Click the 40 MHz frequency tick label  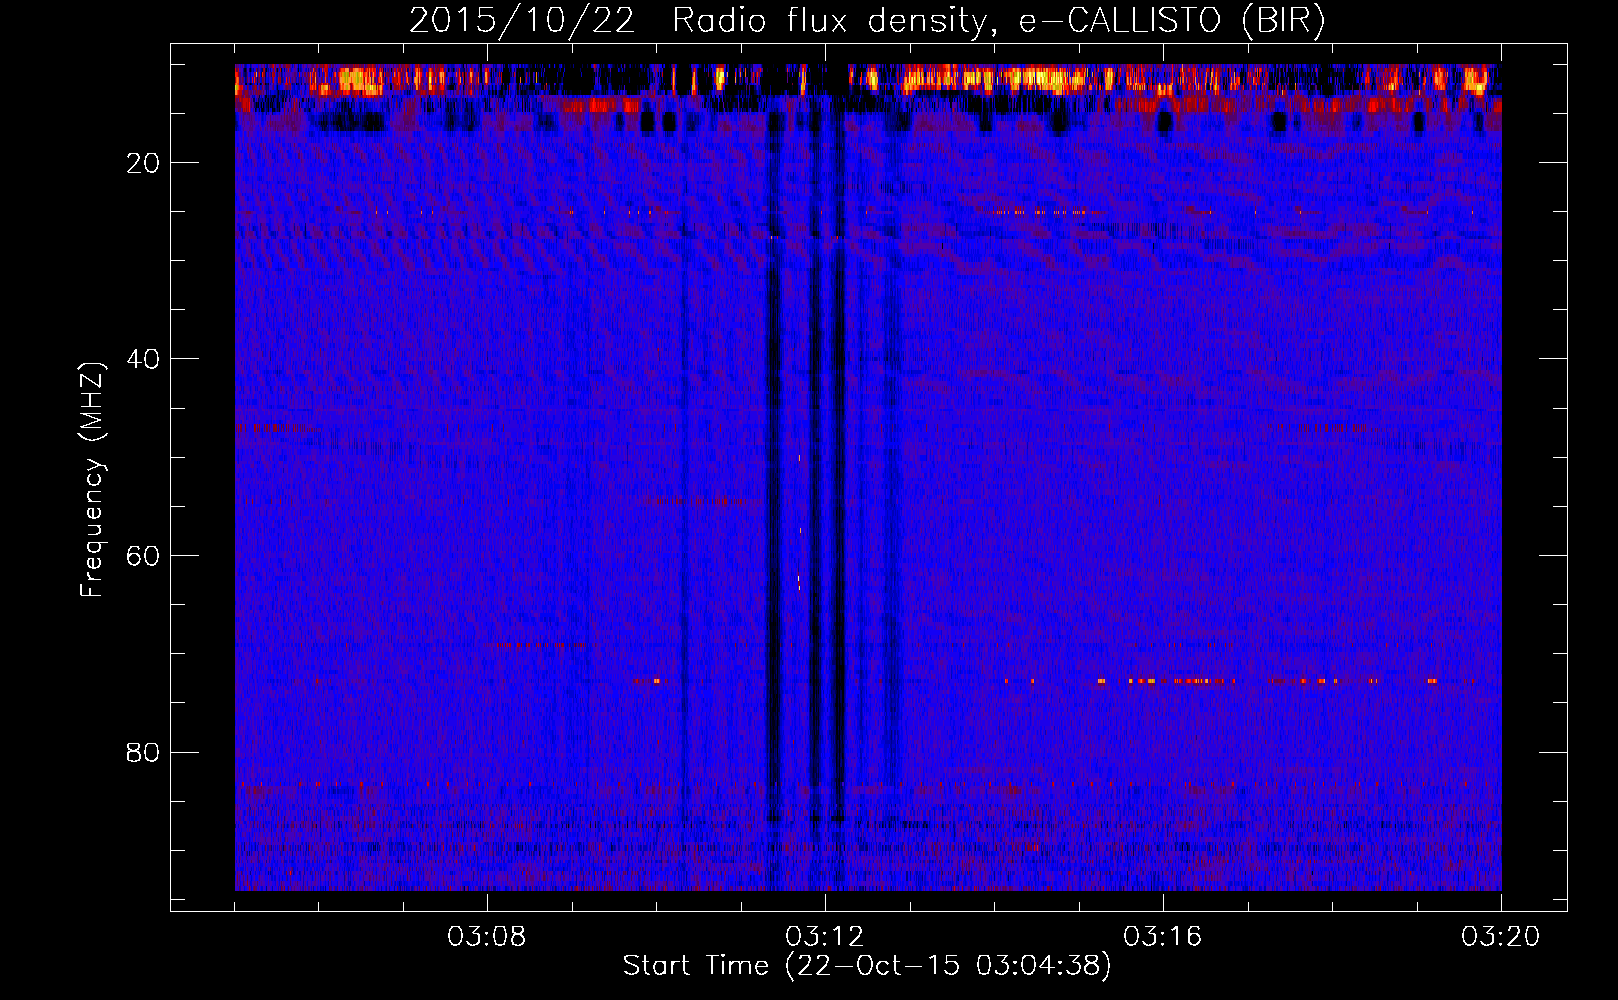tap(144, 359)
